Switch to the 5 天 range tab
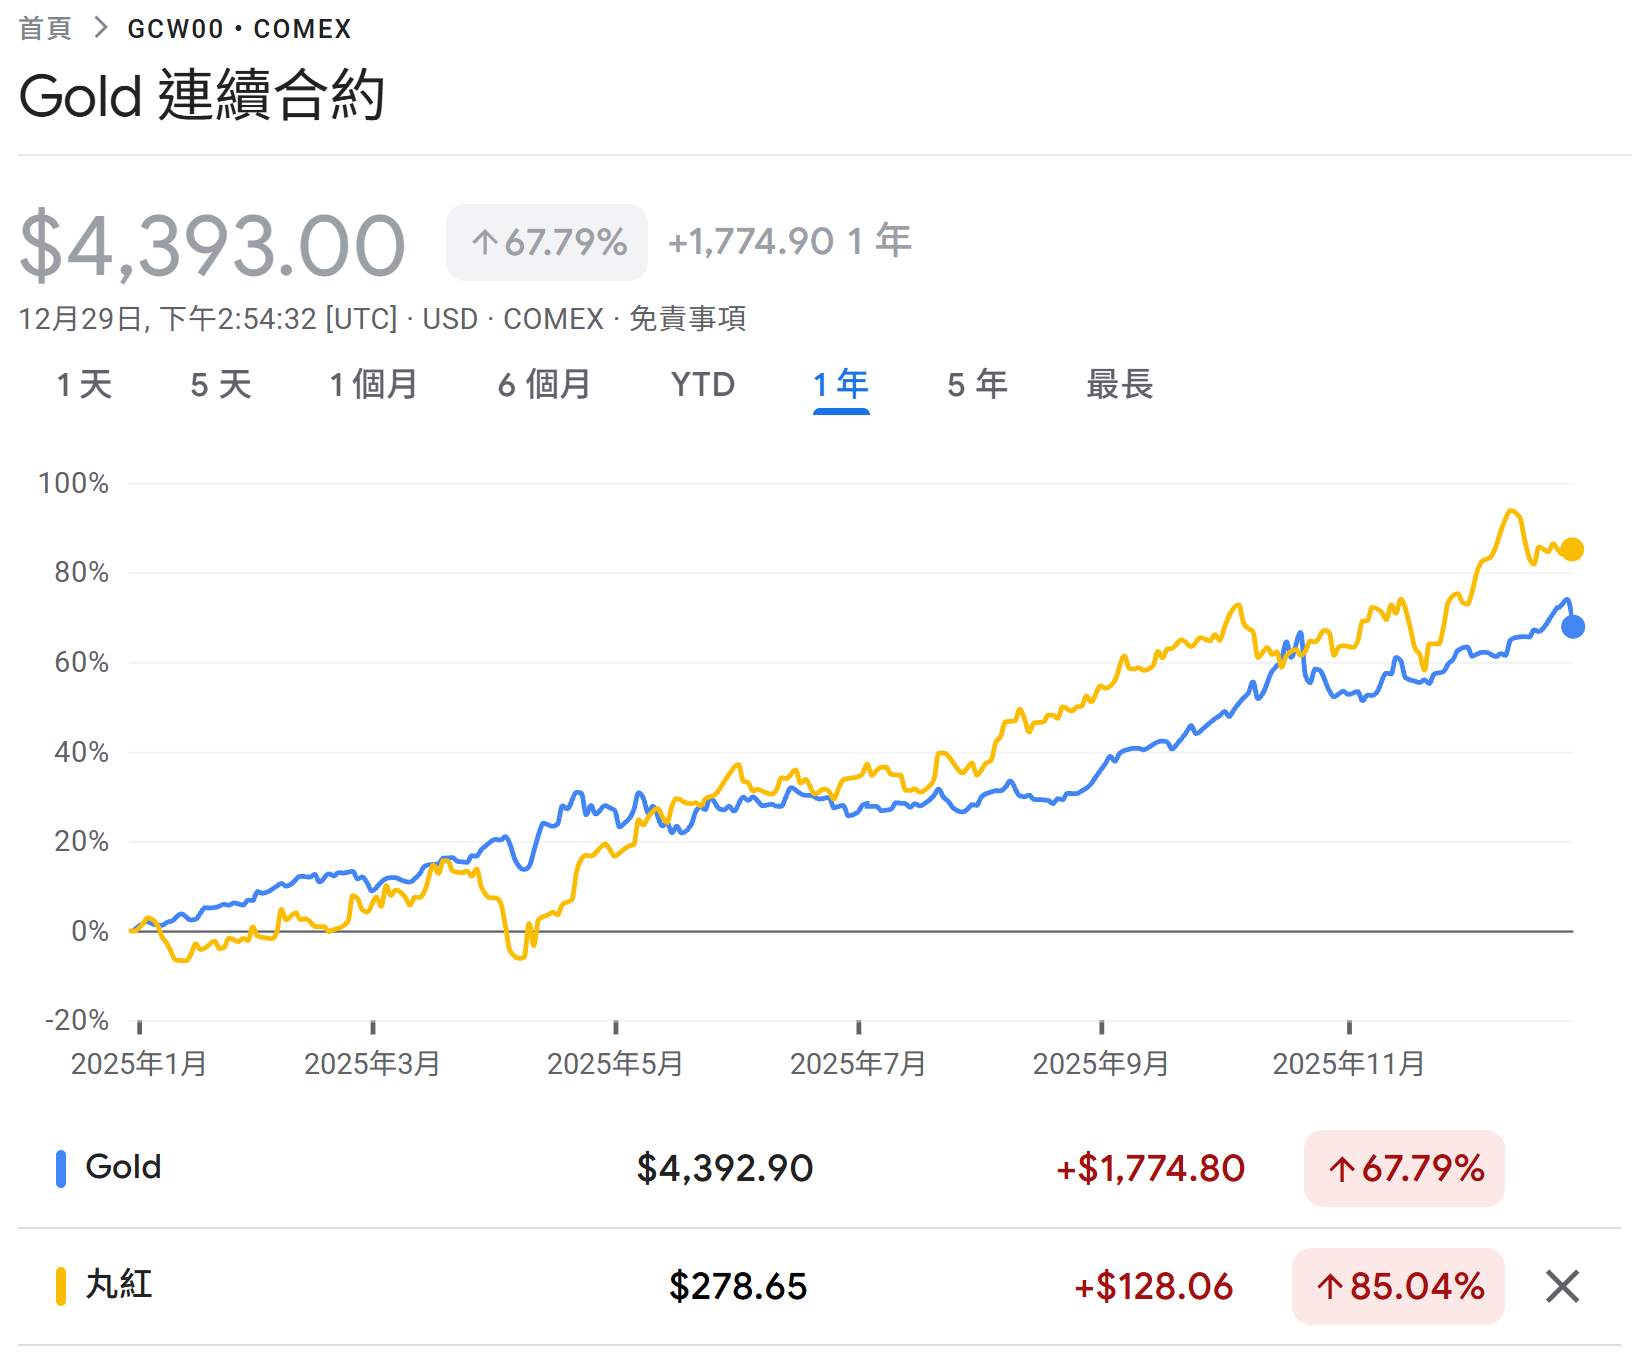Screen dimensions: 1632x1356 coord(220,384)
